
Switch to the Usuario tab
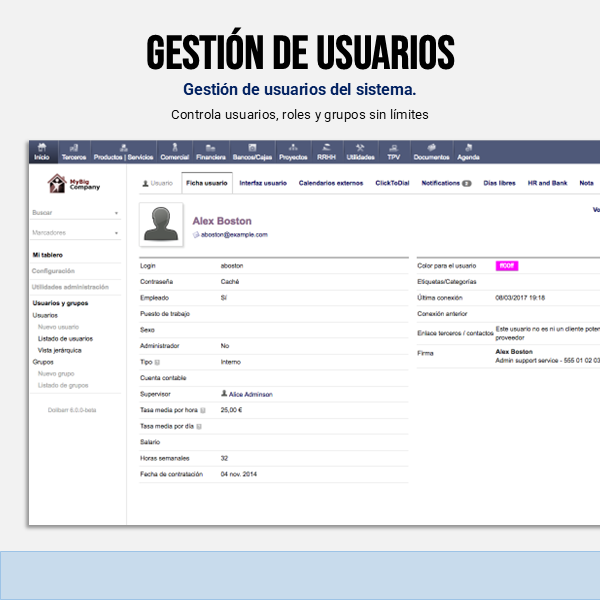click(158, 183)
